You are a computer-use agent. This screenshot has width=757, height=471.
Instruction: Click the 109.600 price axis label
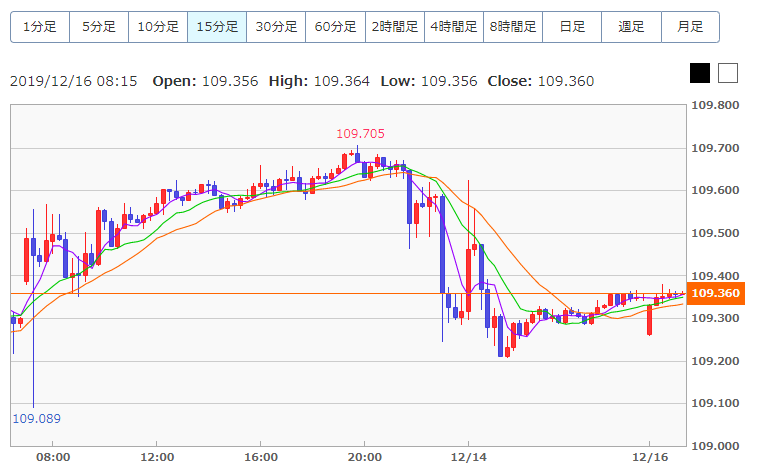click(715, 190)
